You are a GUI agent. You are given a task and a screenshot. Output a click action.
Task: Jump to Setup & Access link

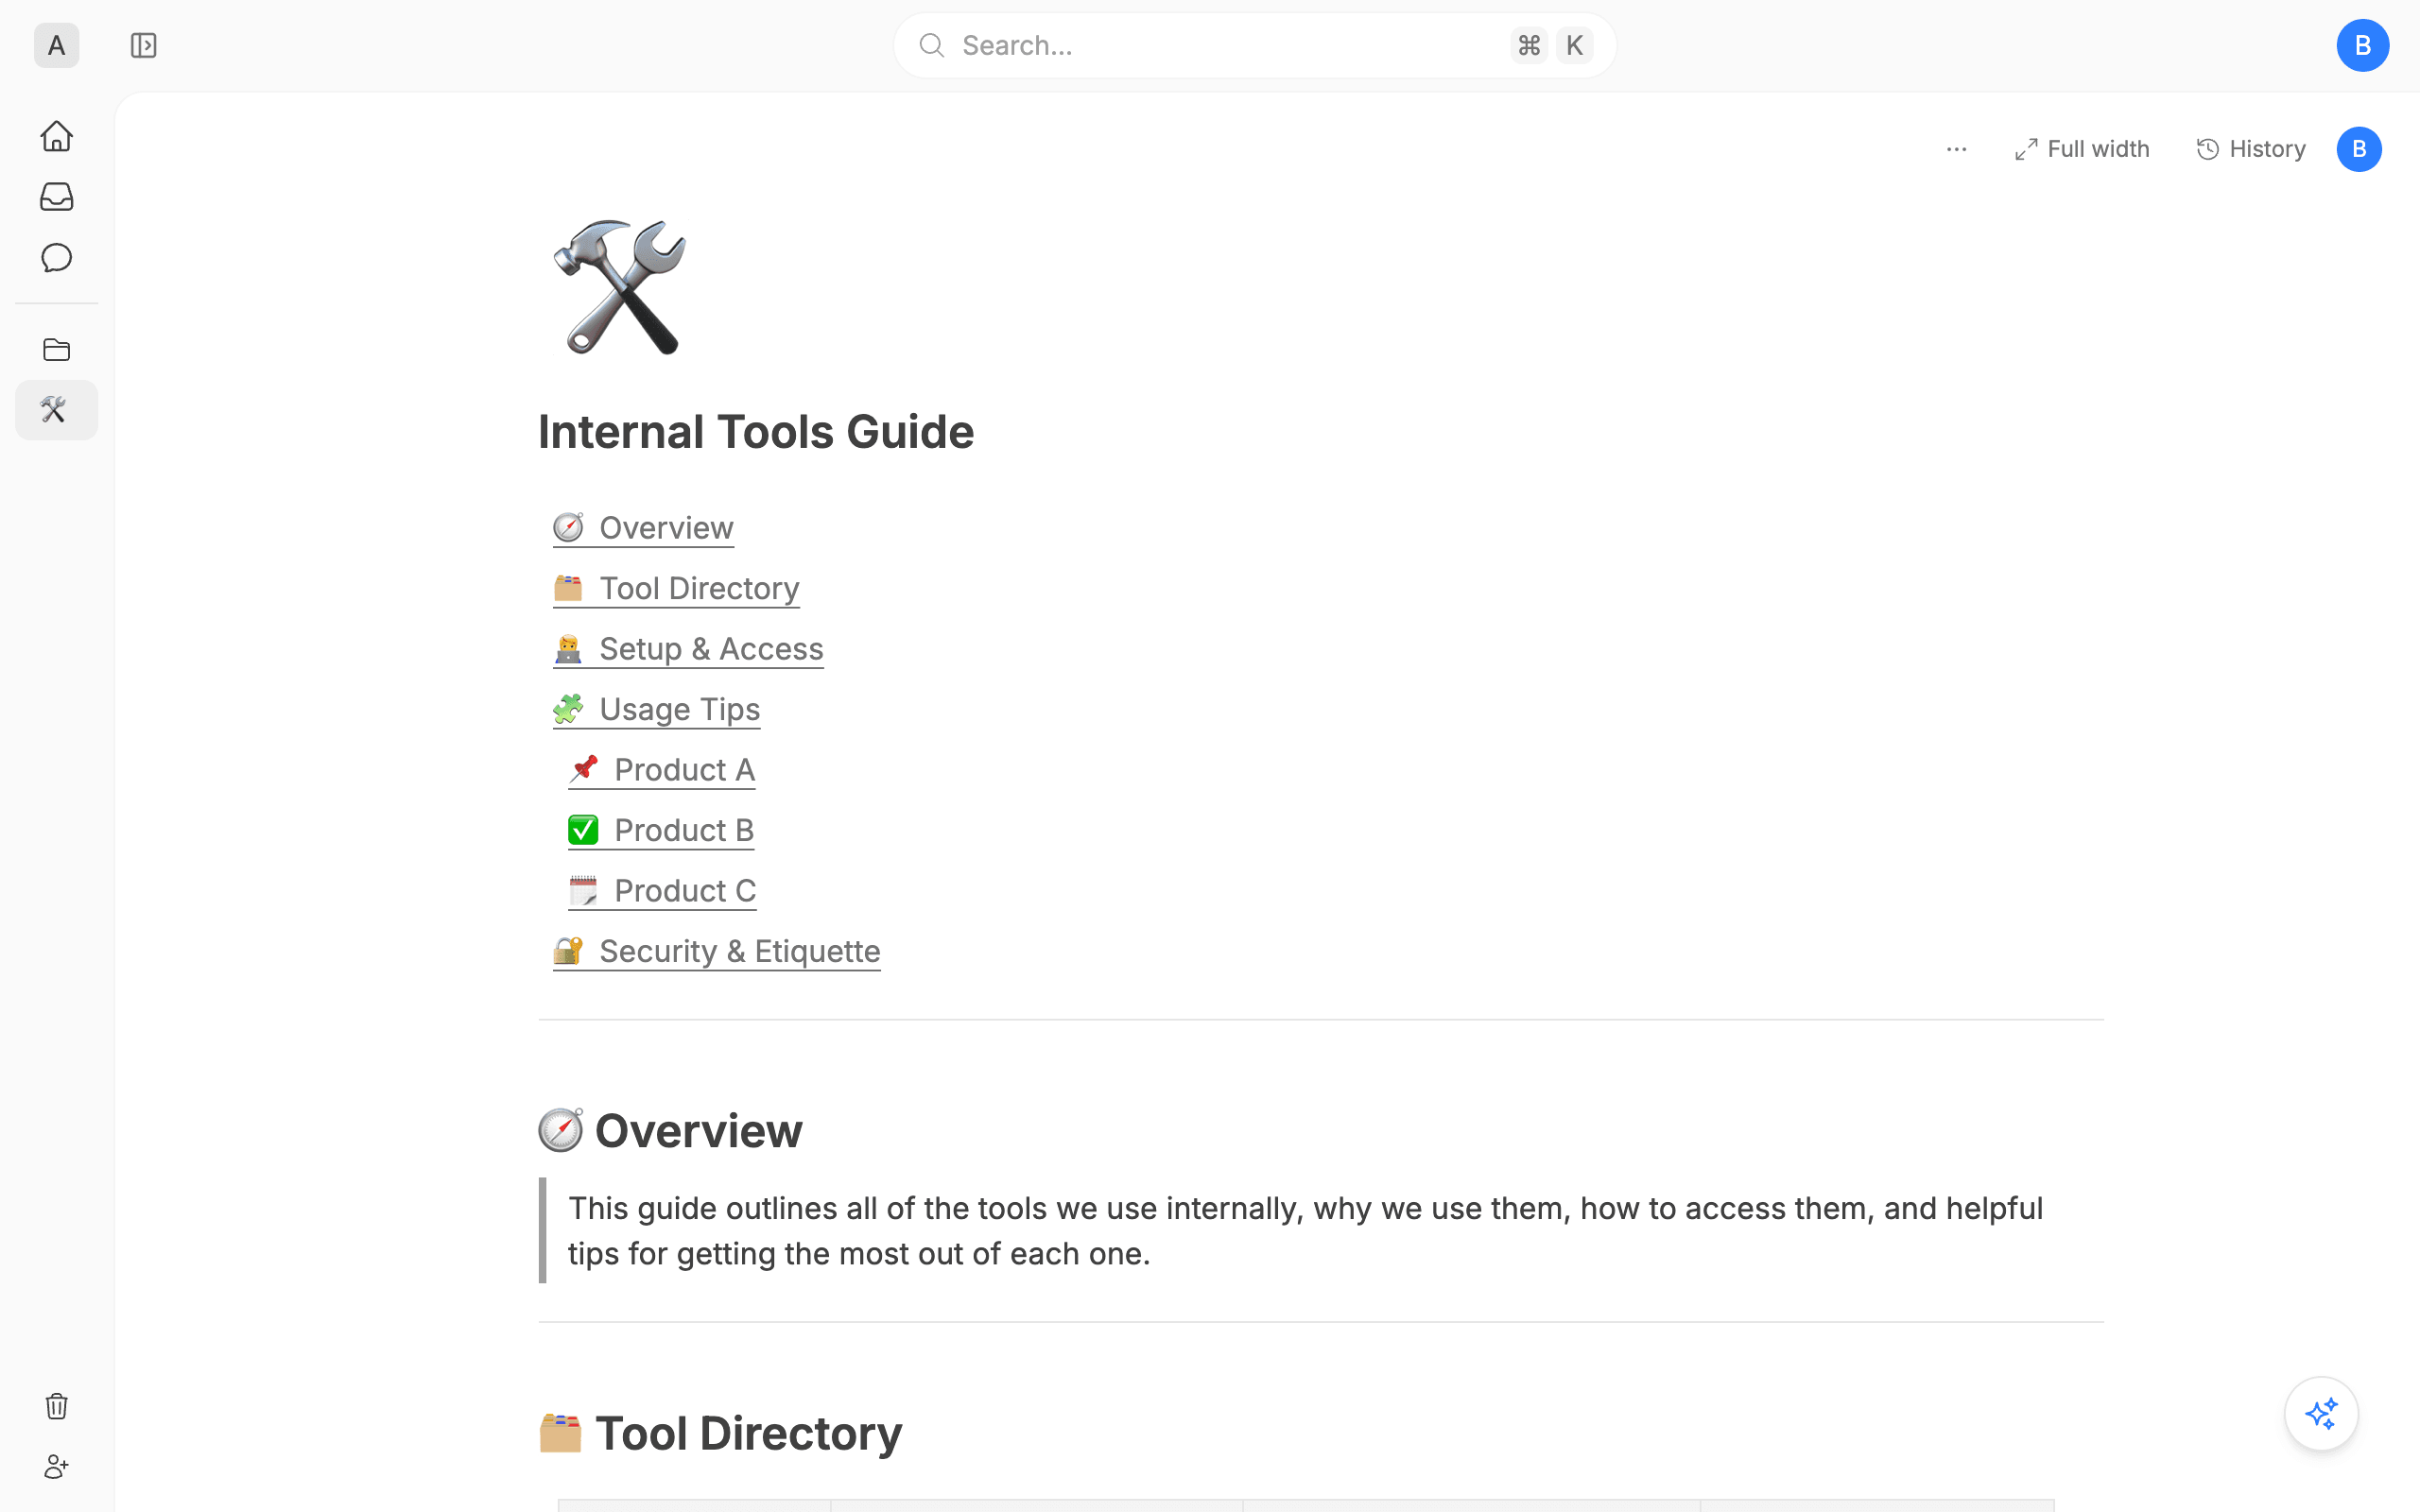click(688, 649)
